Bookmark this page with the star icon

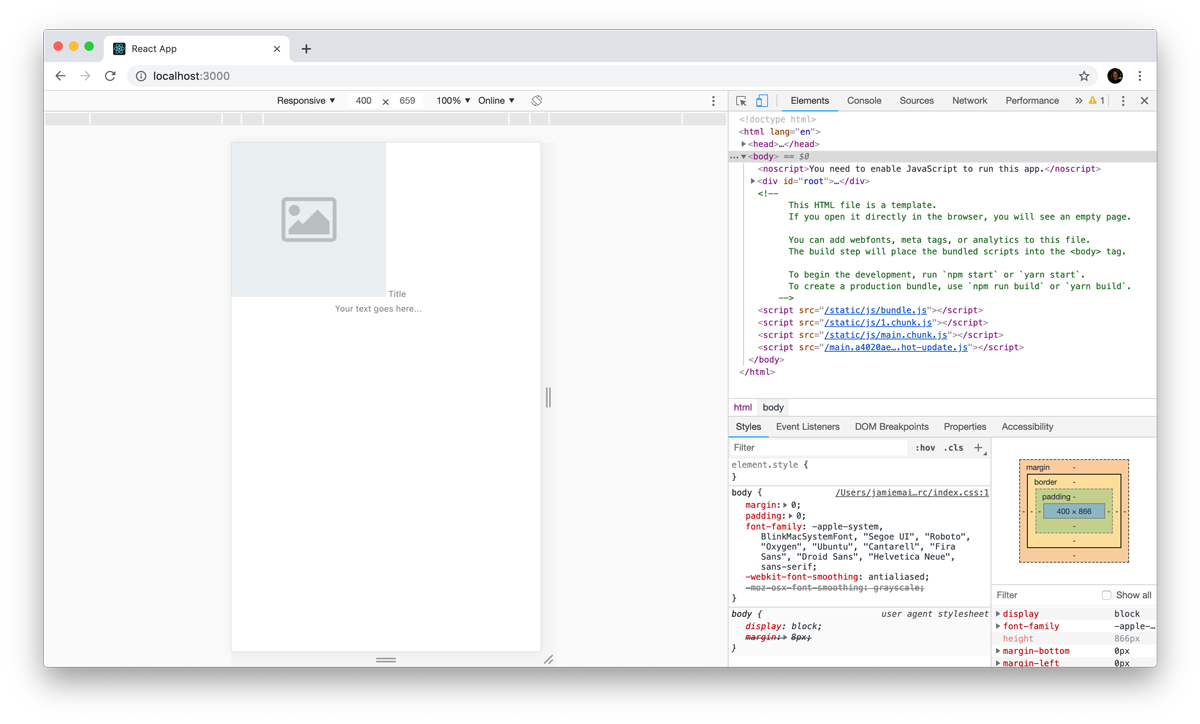point(1084,76)
